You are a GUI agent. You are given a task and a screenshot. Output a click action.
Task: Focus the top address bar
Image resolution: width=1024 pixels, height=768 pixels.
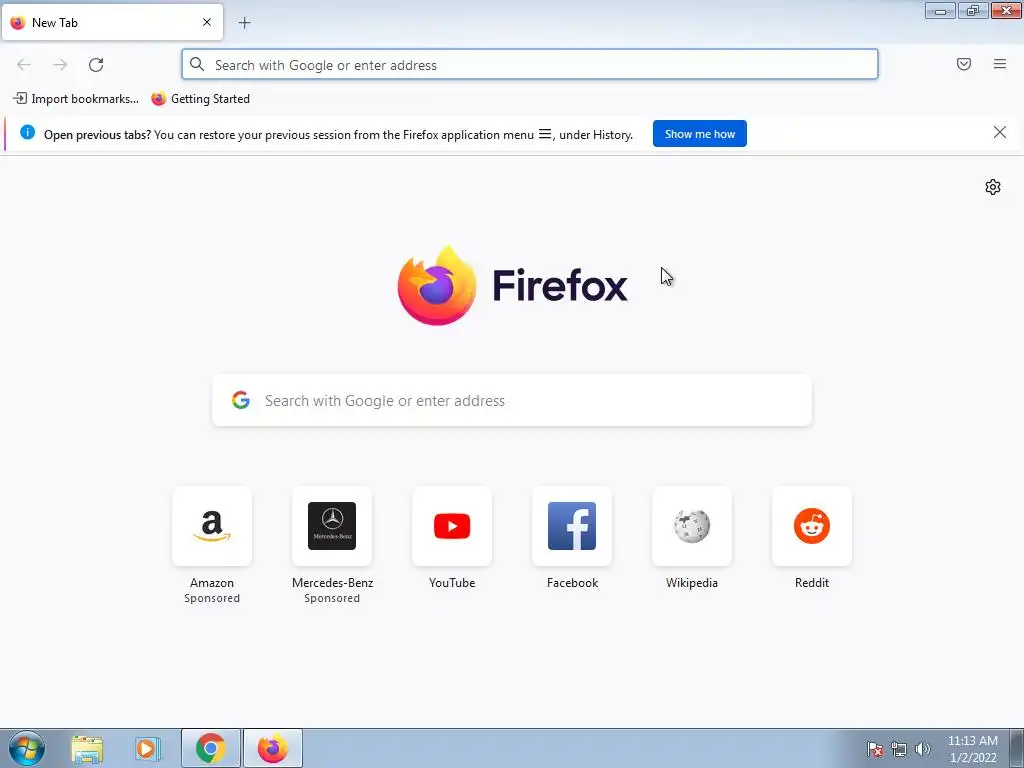click(530, 65)
